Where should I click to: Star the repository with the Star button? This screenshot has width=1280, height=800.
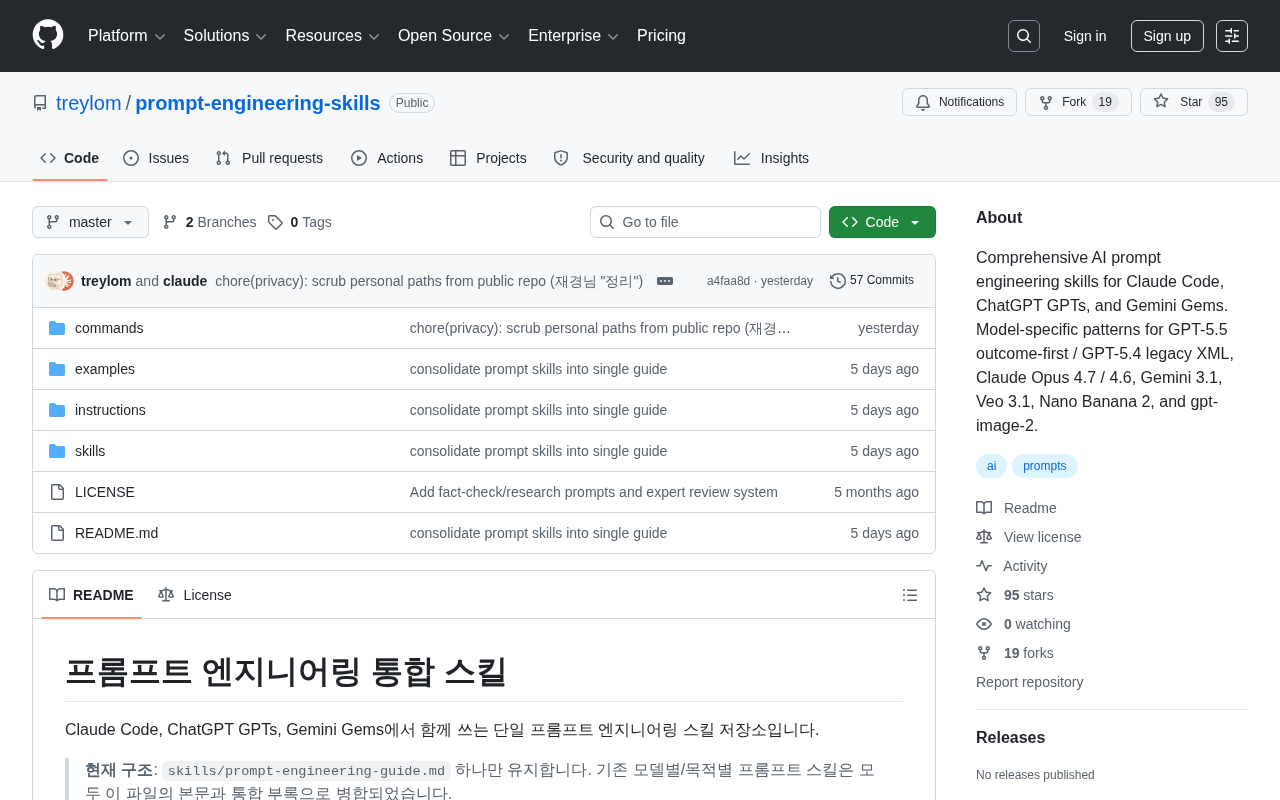click(1194, 102)
